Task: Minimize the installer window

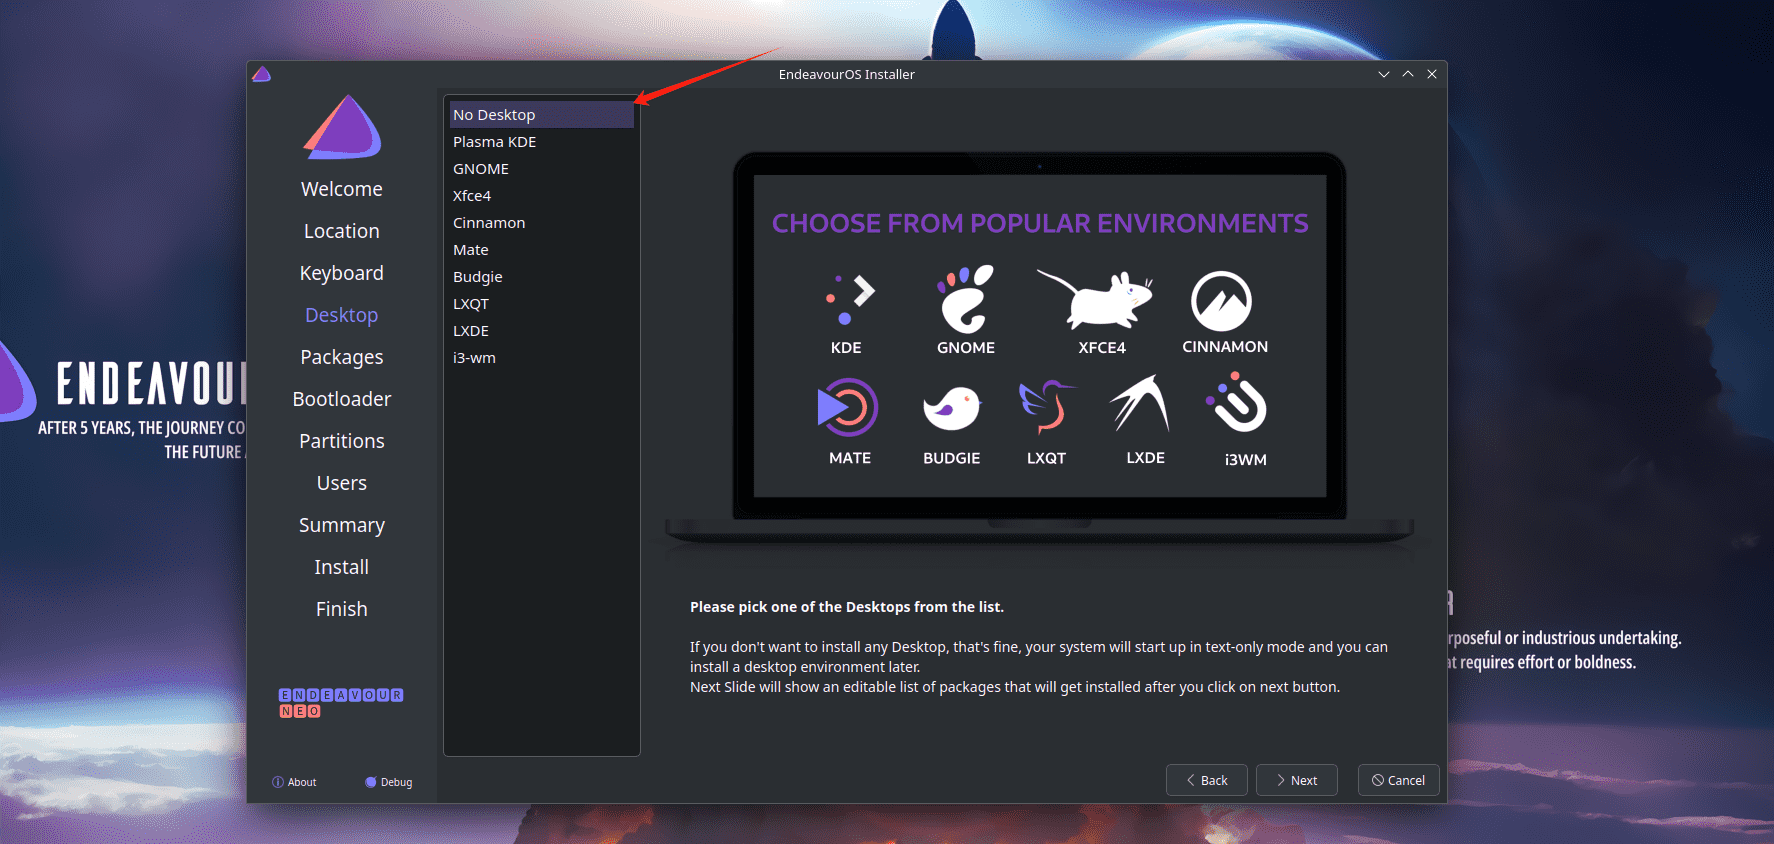Action: [1384, 74]
